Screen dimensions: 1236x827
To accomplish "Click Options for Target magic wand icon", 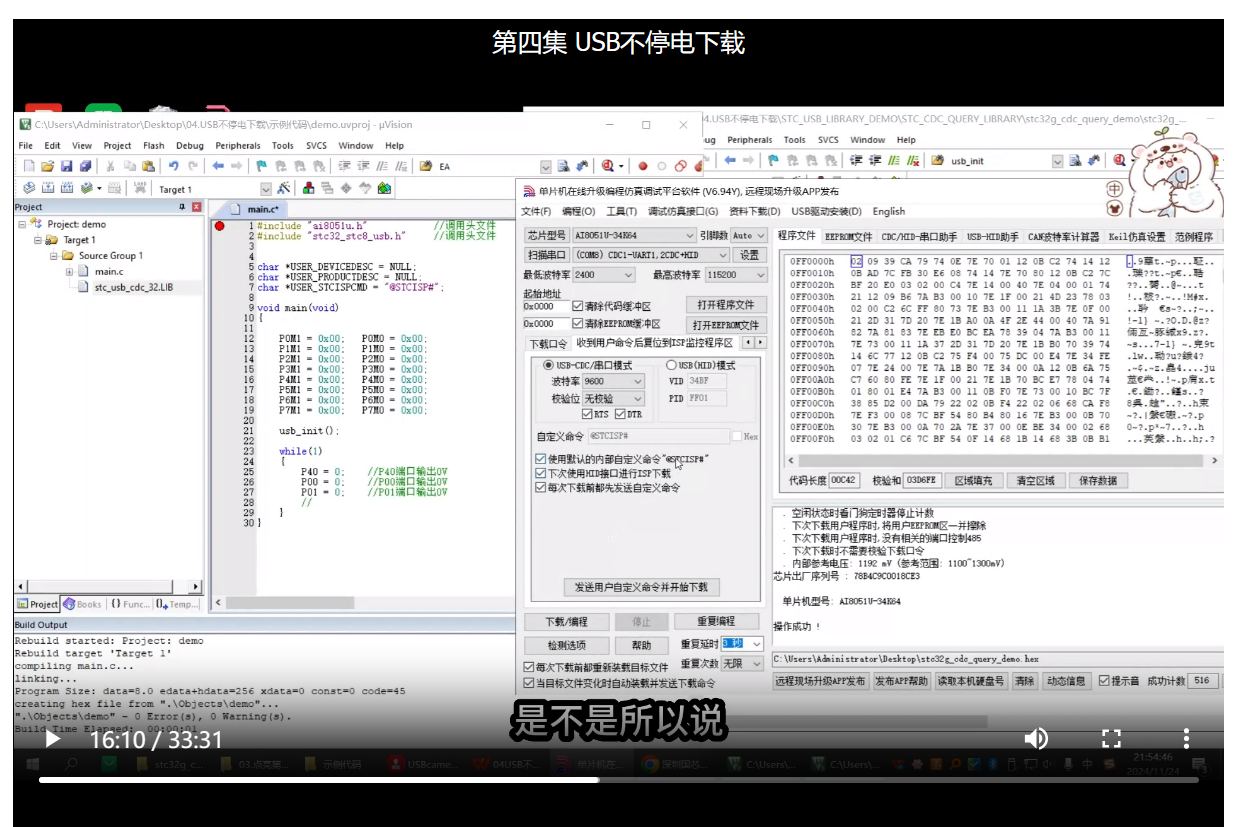I will pos(284,188).
